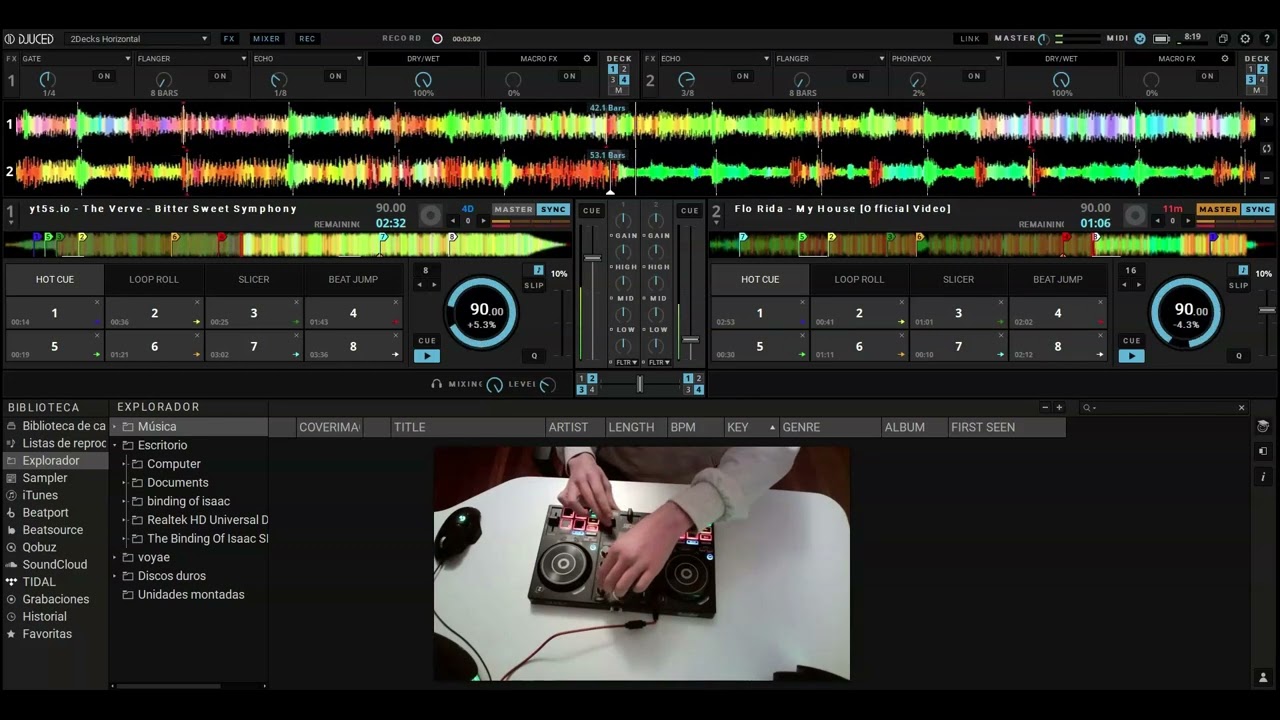Viewport: 1280px width, 720px height.
Task: Select the SLICER tab on deck 2
Action: pos(958,280)
